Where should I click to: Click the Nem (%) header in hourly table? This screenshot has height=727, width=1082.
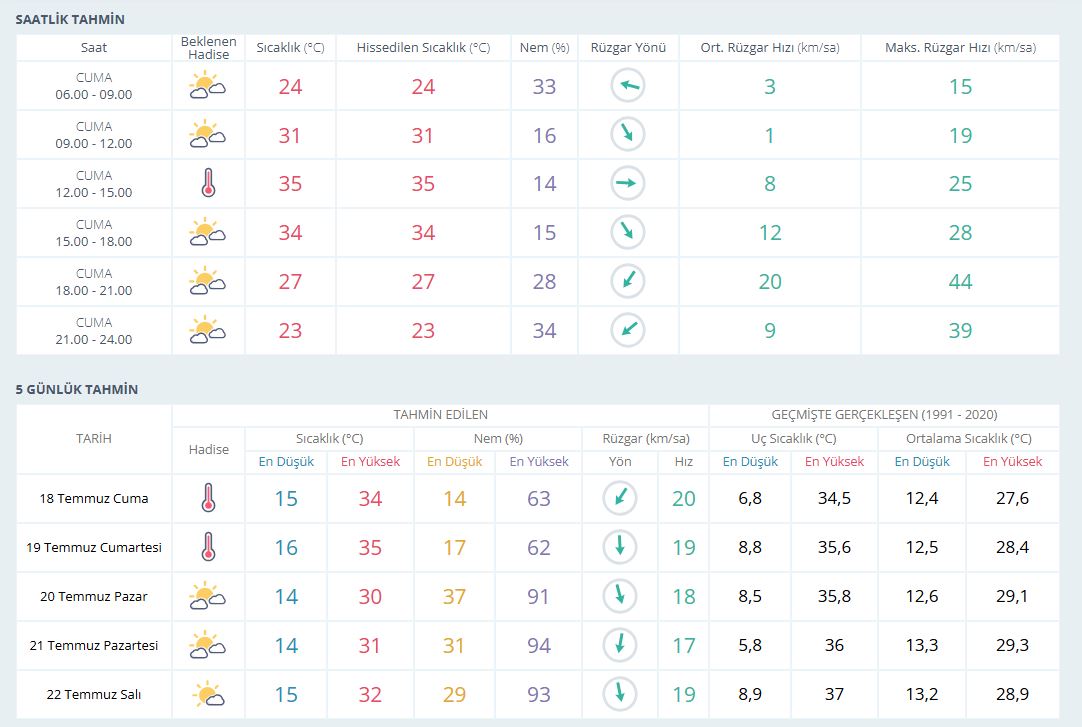(x=544, y=48)
